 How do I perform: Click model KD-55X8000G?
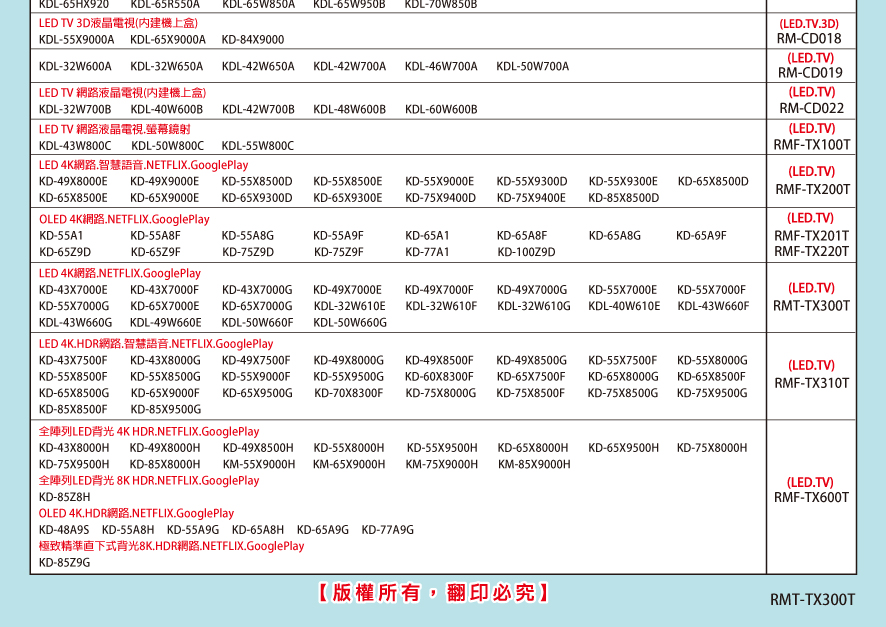(713, 360)
